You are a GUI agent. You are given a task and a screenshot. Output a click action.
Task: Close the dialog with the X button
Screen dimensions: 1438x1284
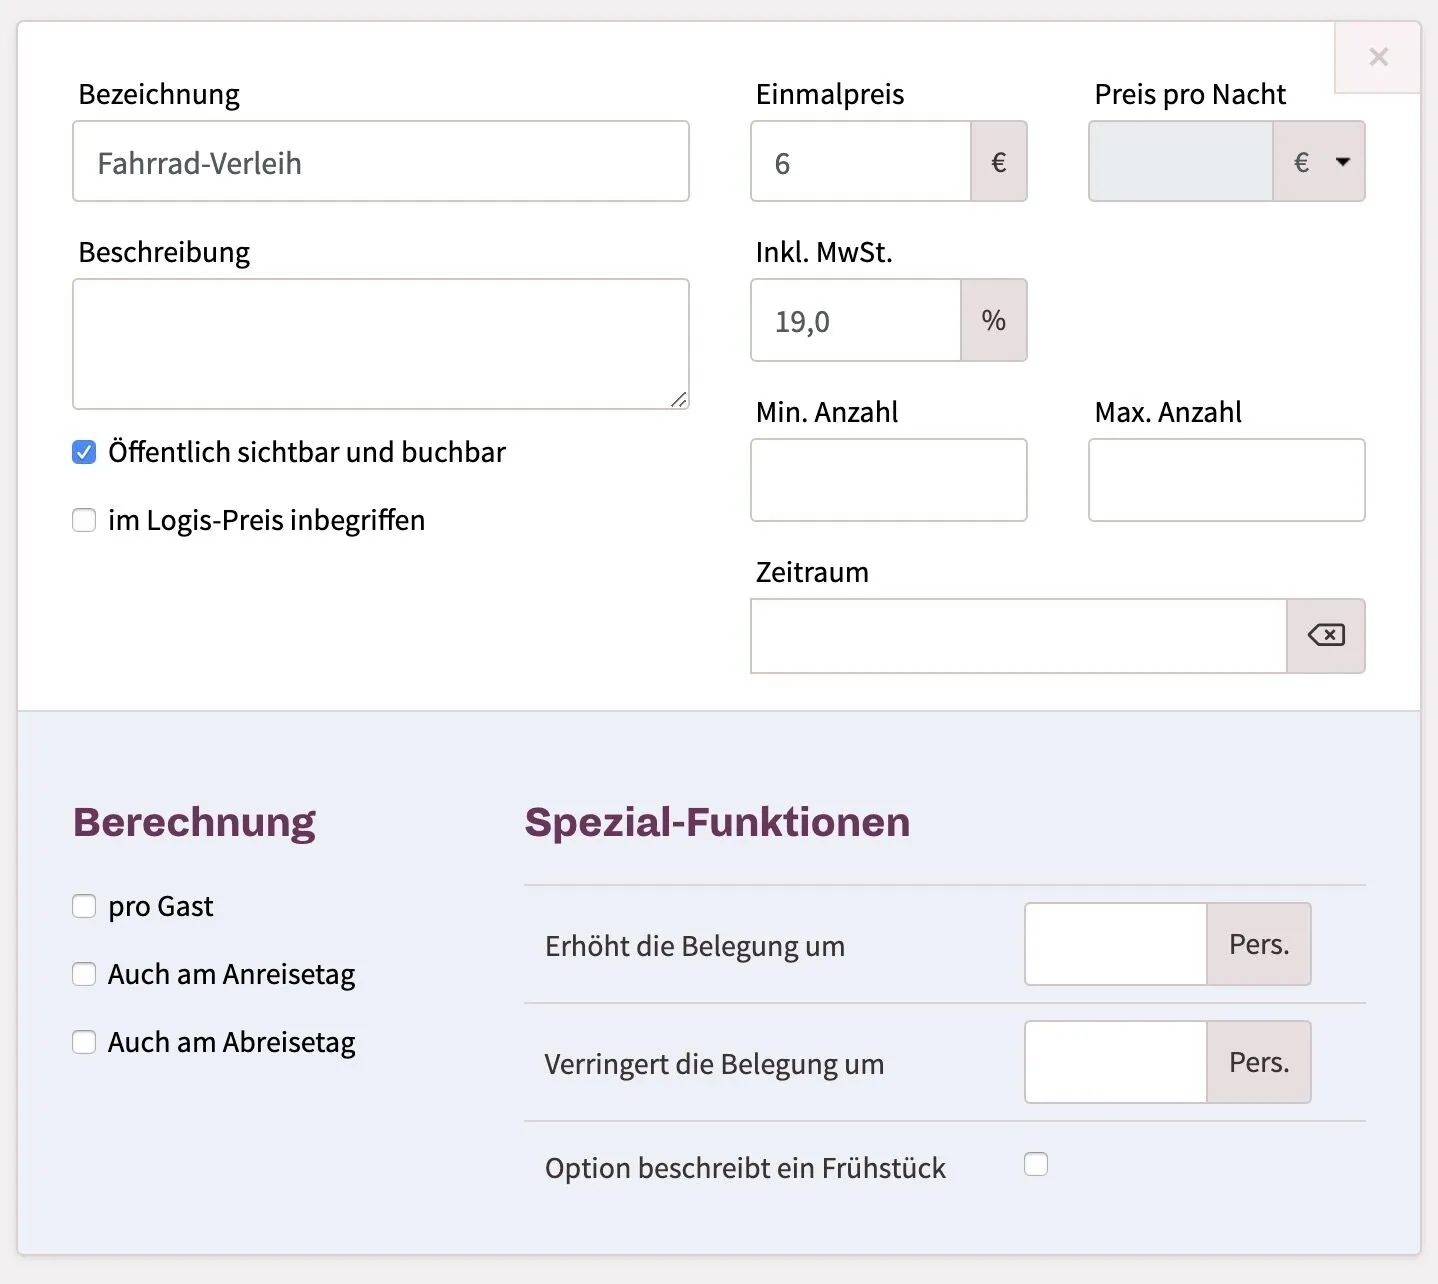1378,57
